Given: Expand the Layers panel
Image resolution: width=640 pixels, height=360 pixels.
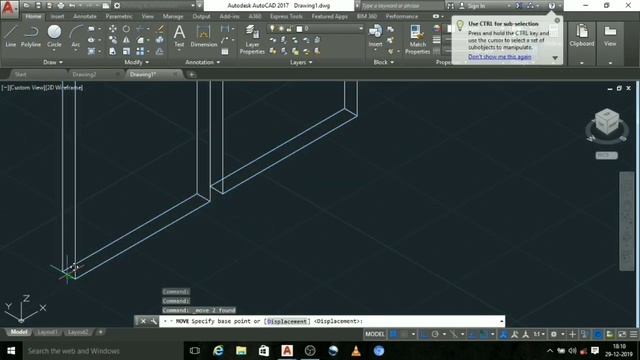Looking at the screenshot, I should pos(301,62).
